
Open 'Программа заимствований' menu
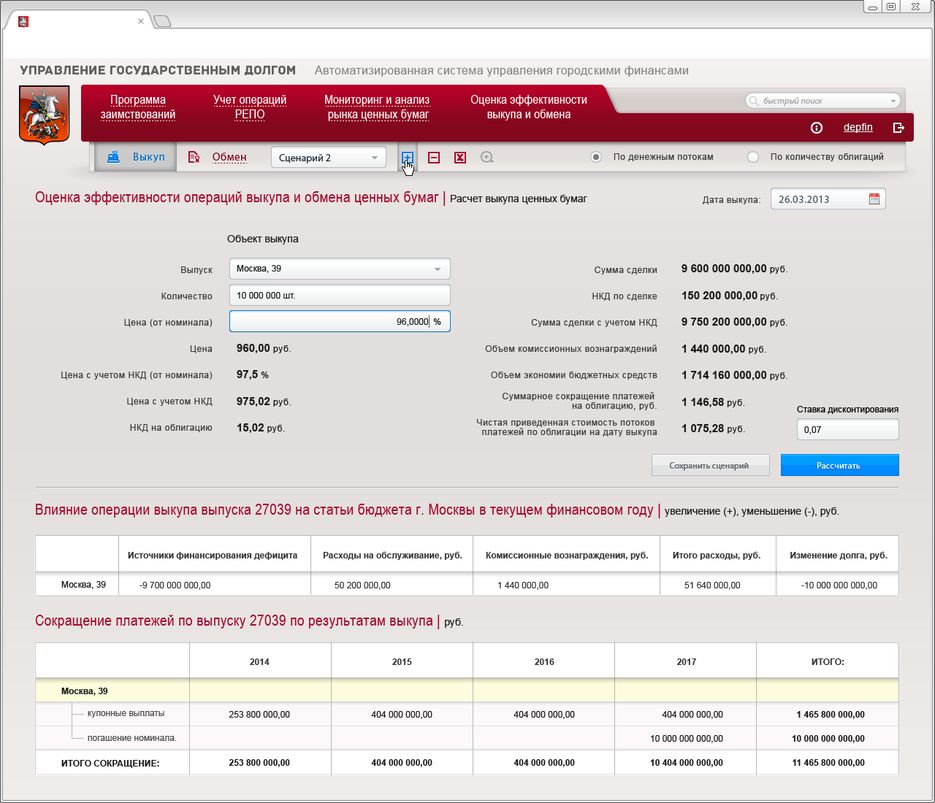click(138, 107)
